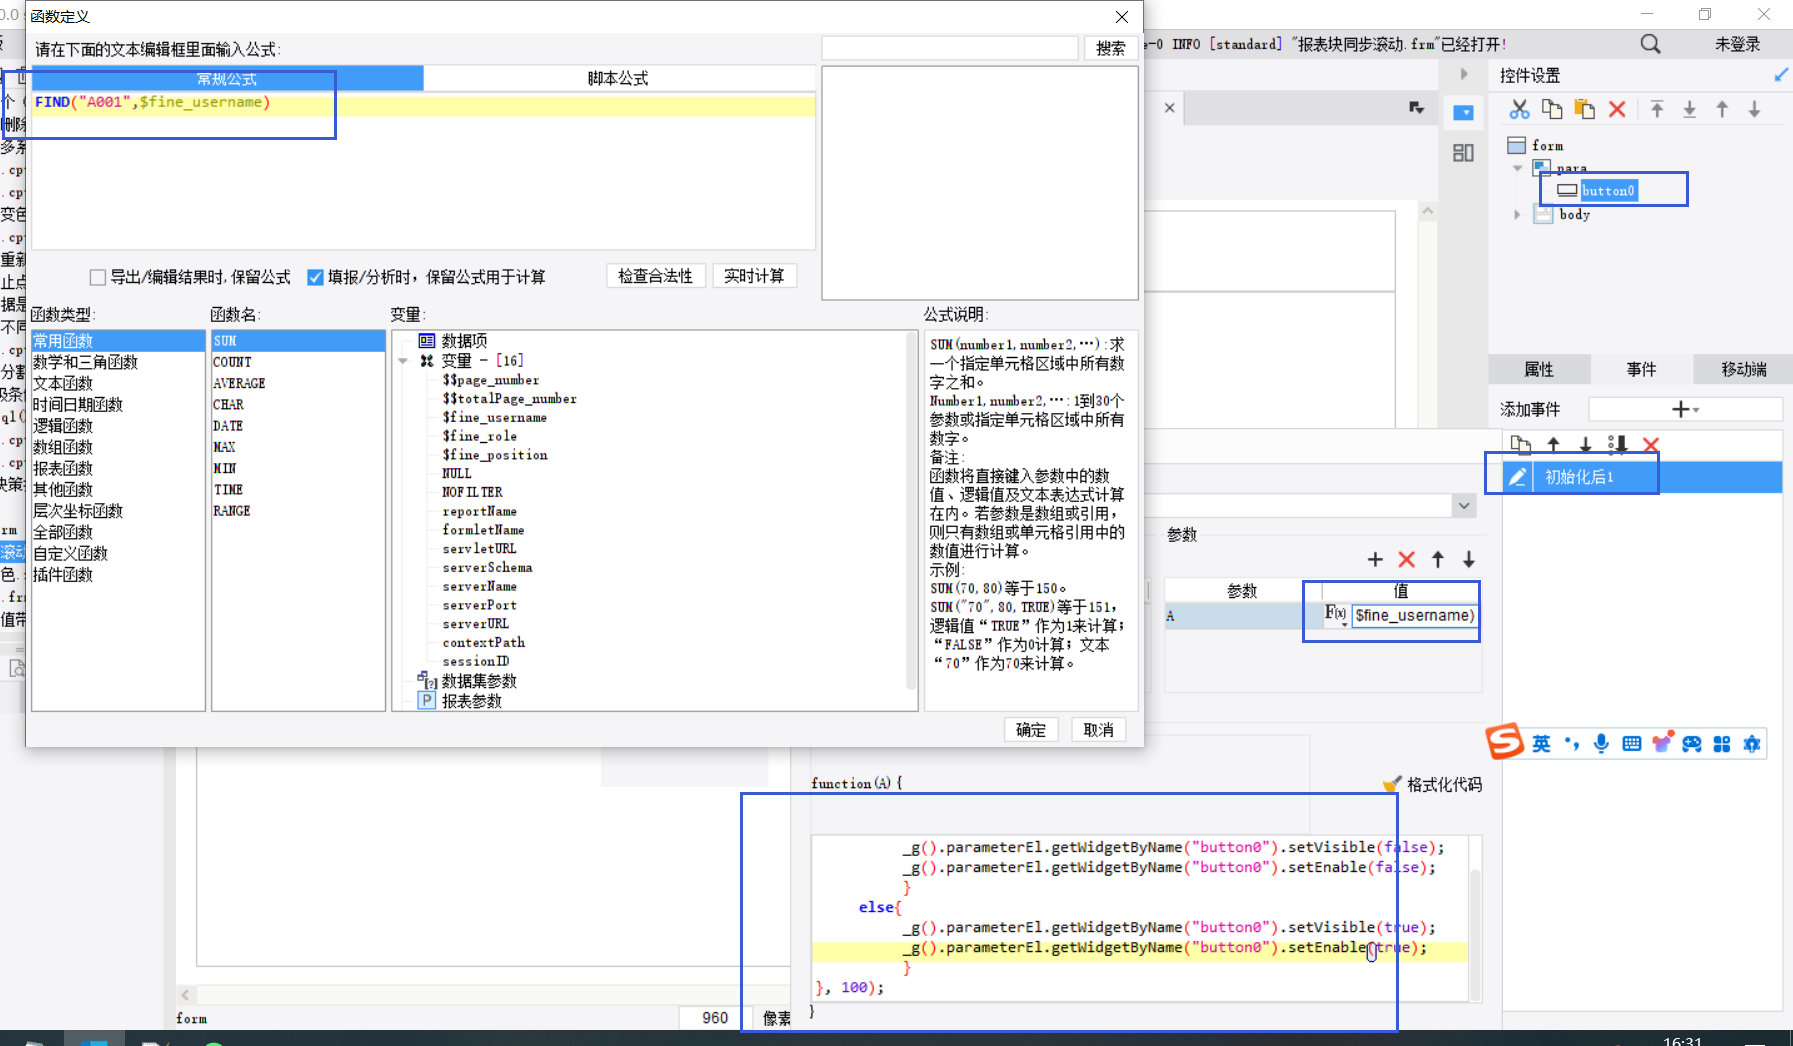Remove parameter with red X in 参数 section
Screen dimensions: 1793x1046
point(1407,560)
